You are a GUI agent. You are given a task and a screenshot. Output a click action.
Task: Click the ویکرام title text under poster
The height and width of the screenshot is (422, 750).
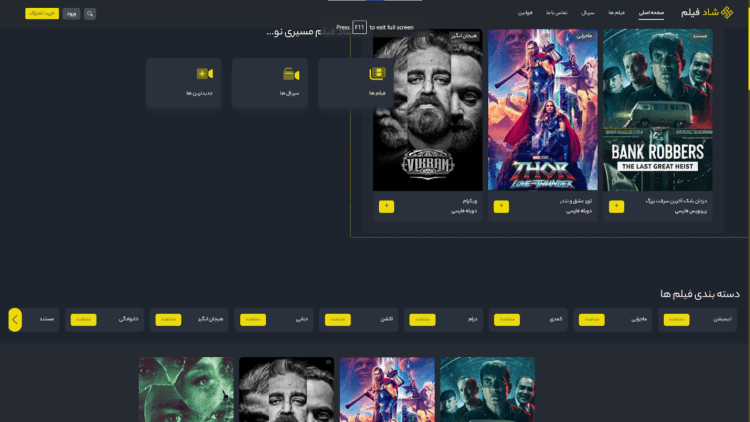pos(470,201)
